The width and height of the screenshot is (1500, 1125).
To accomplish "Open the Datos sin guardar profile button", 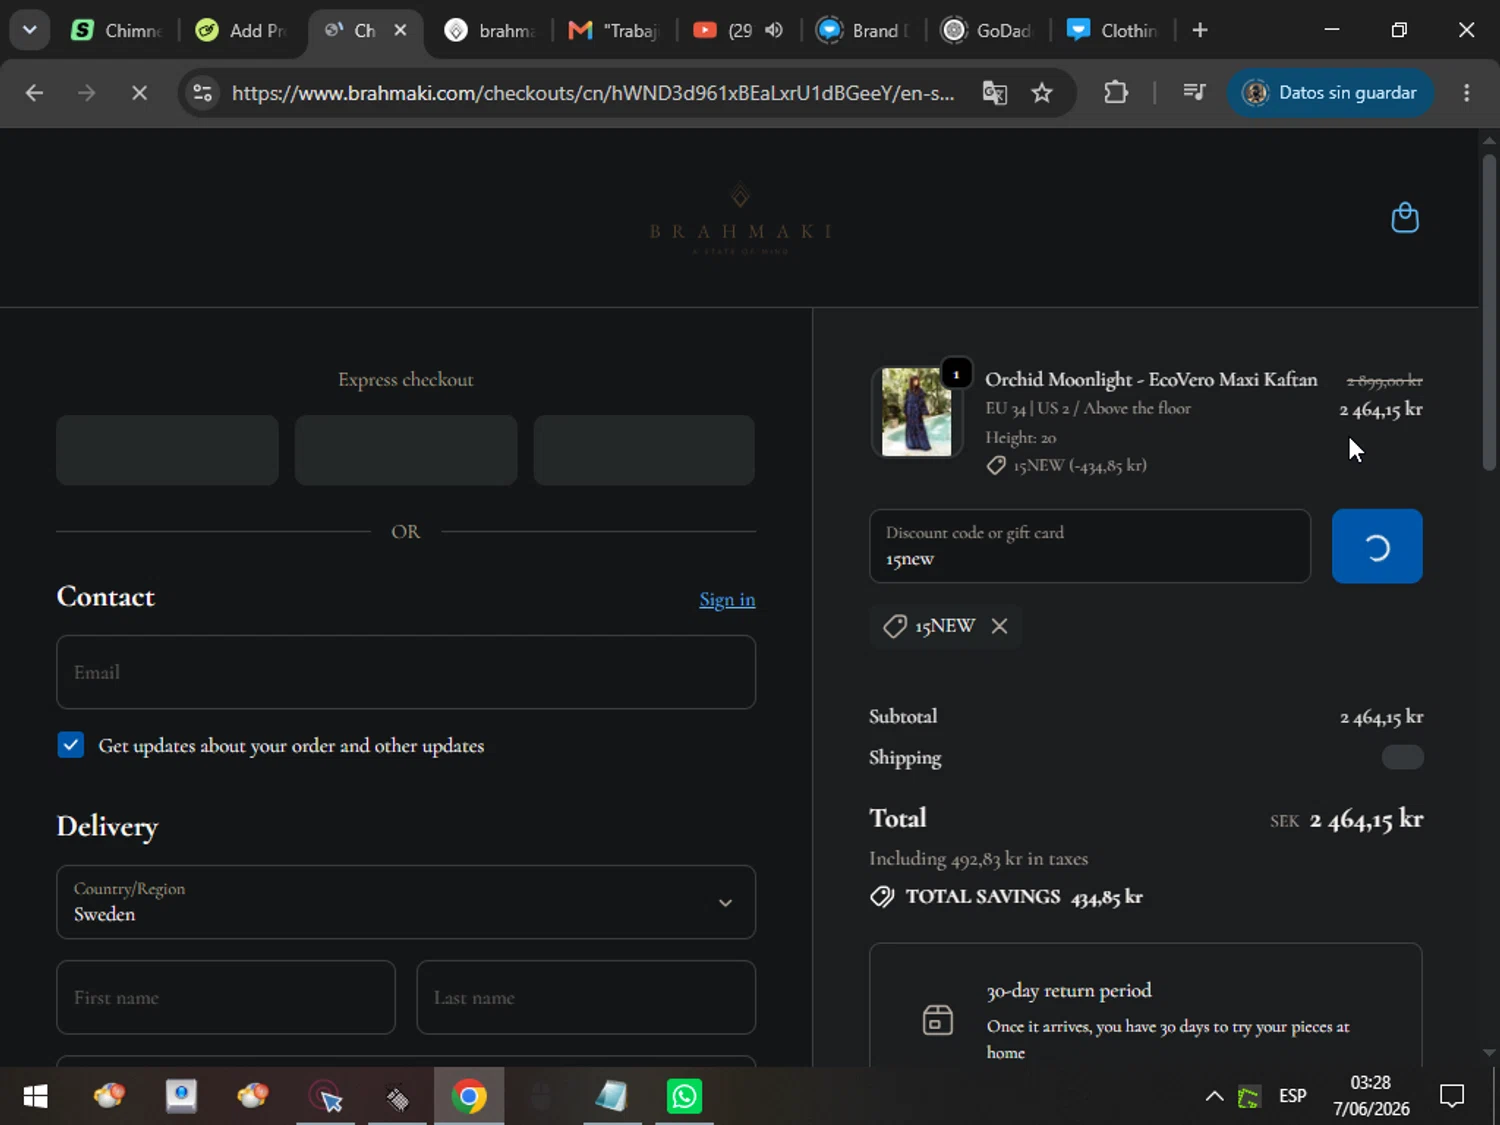I will (1330, 93).
